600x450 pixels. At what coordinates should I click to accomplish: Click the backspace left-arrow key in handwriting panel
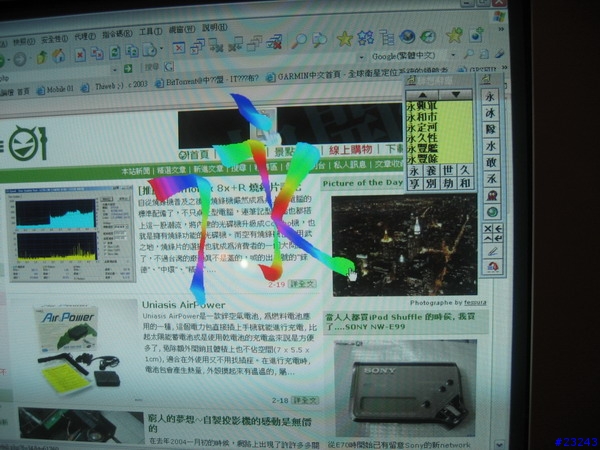[x=498, y=229]
